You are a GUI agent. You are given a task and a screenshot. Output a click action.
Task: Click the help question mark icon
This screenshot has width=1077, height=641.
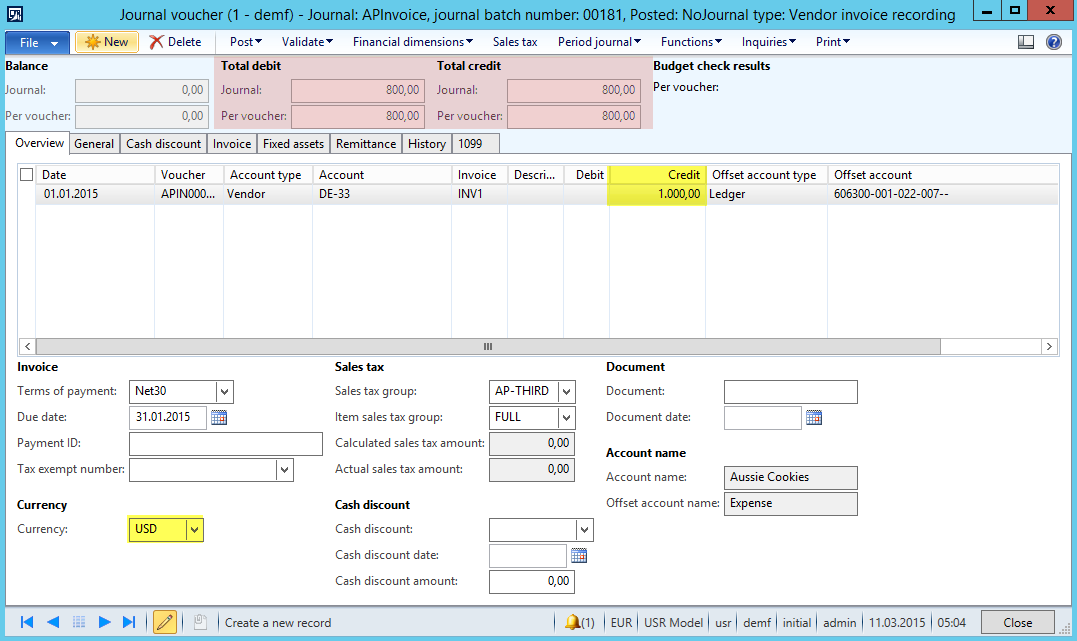tap(1053, 42)
